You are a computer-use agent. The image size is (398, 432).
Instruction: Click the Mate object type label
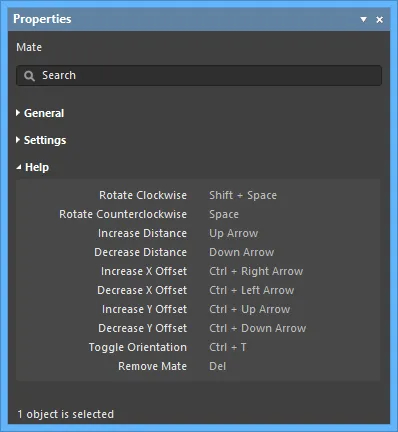(29, 47)
